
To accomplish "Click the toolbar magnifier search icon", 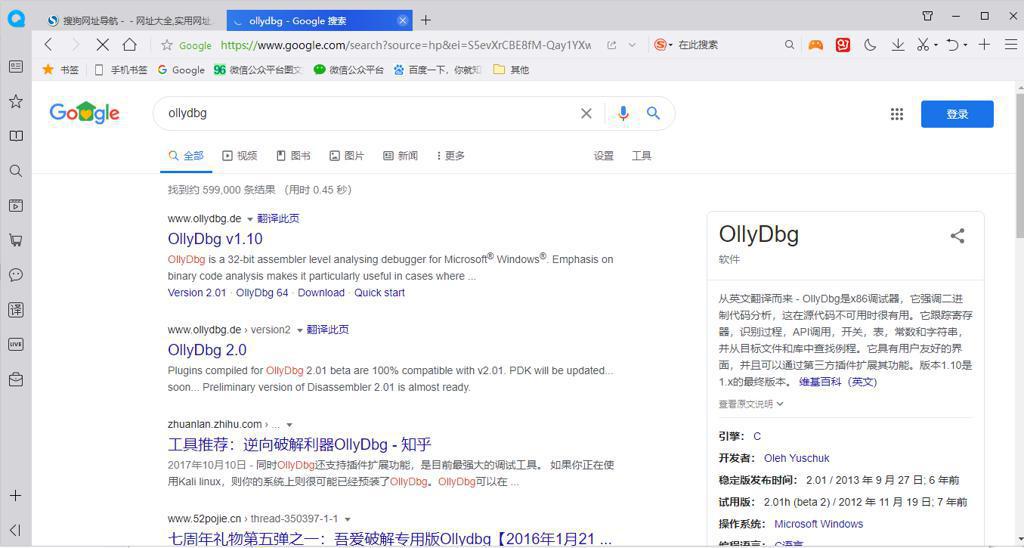I will (790, 45).
